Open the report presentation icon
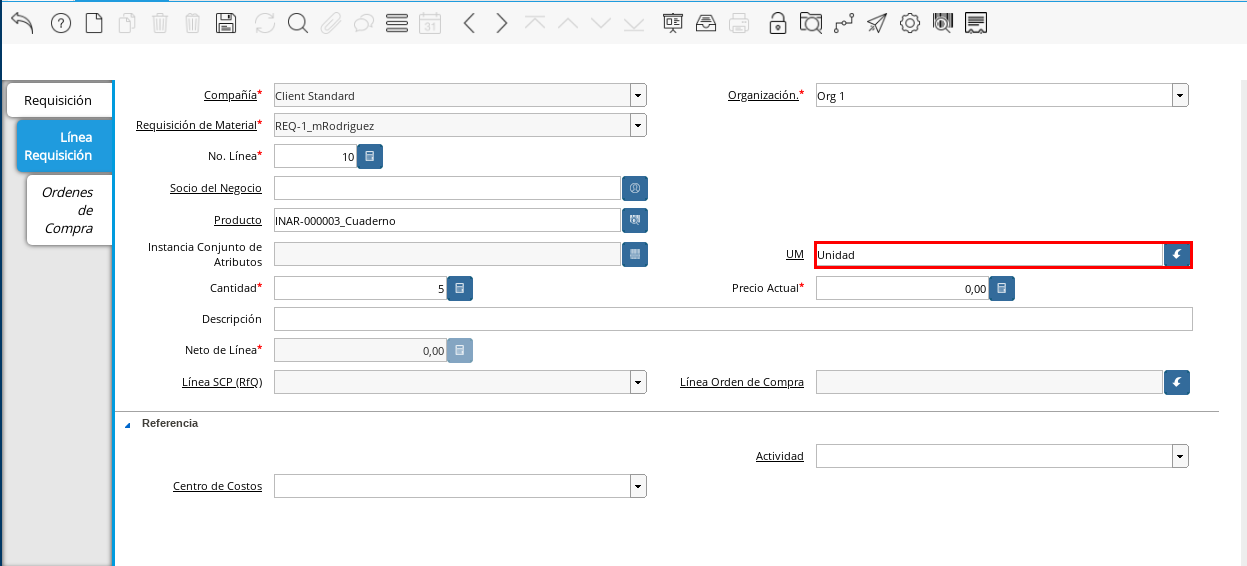The width and height of the screenshot is (1247, 566). click(673, 24)
